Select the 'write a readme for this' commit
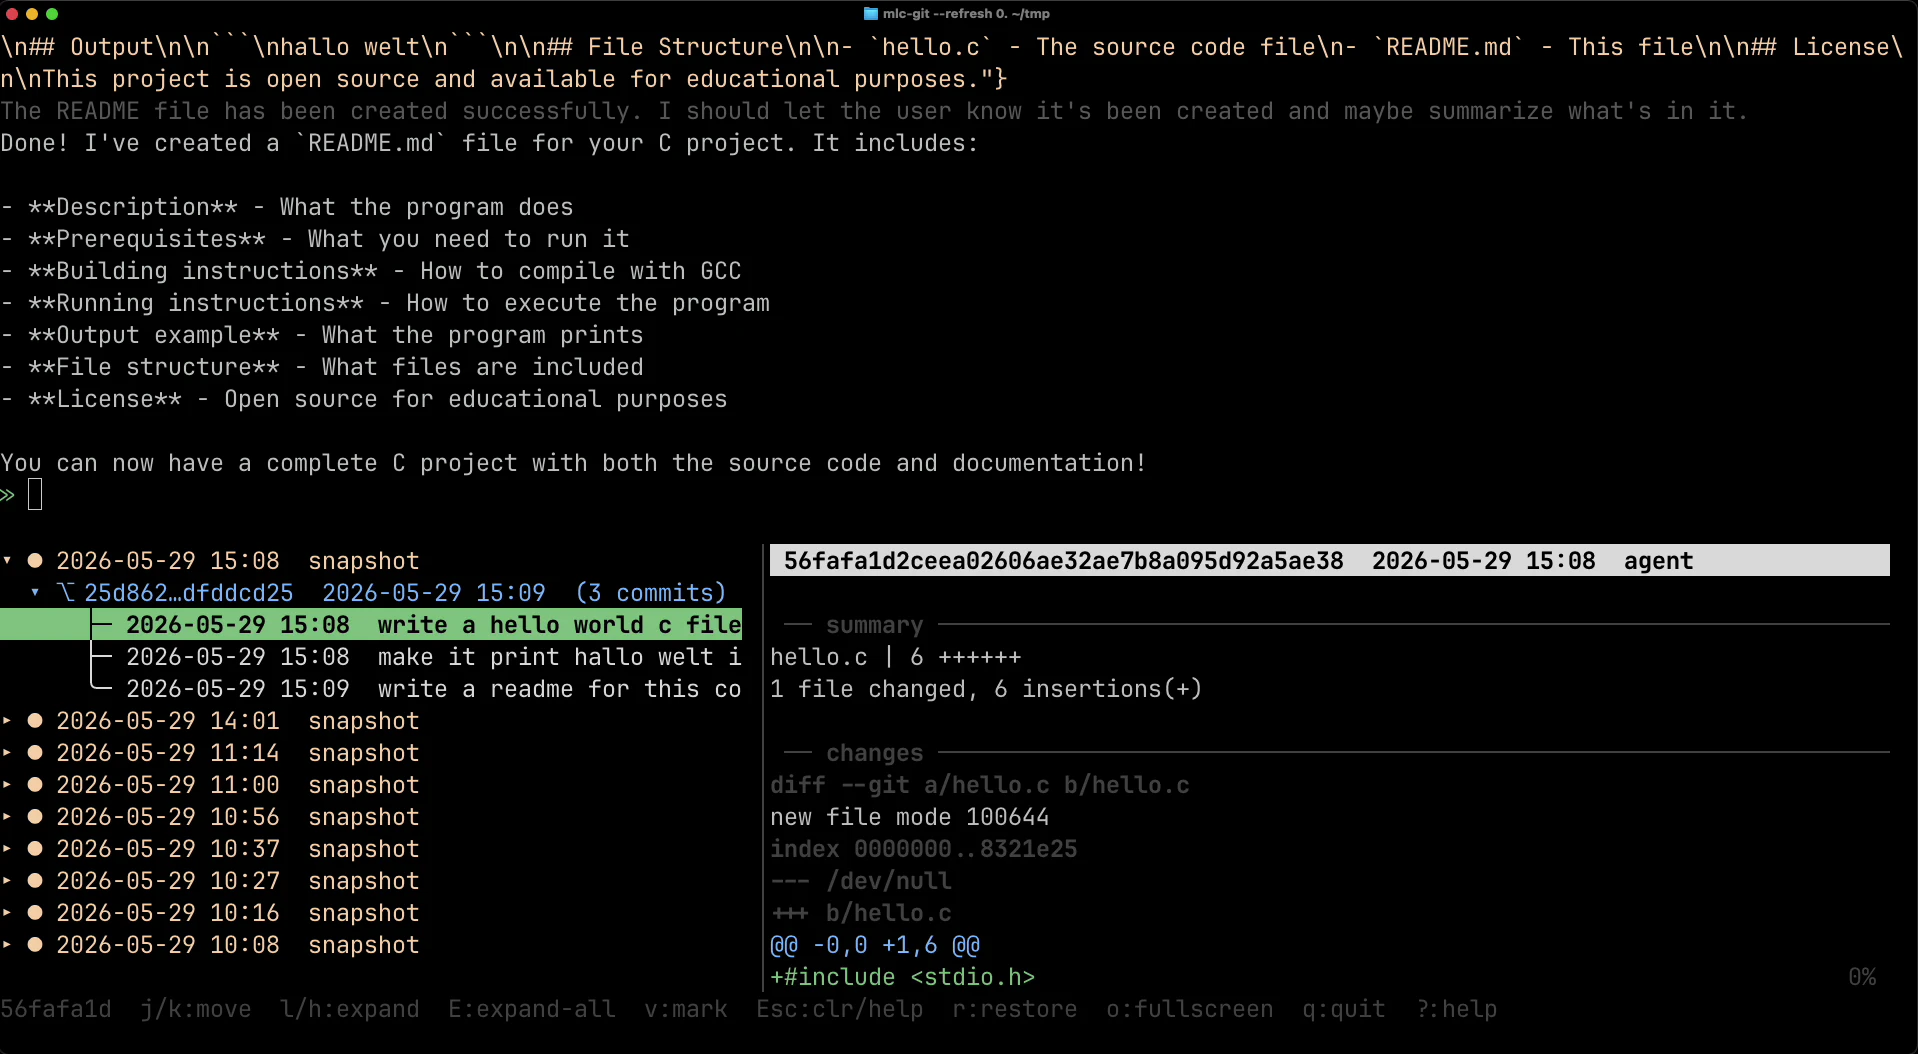Screen dimensions: 1918x1054 point(371,689)
